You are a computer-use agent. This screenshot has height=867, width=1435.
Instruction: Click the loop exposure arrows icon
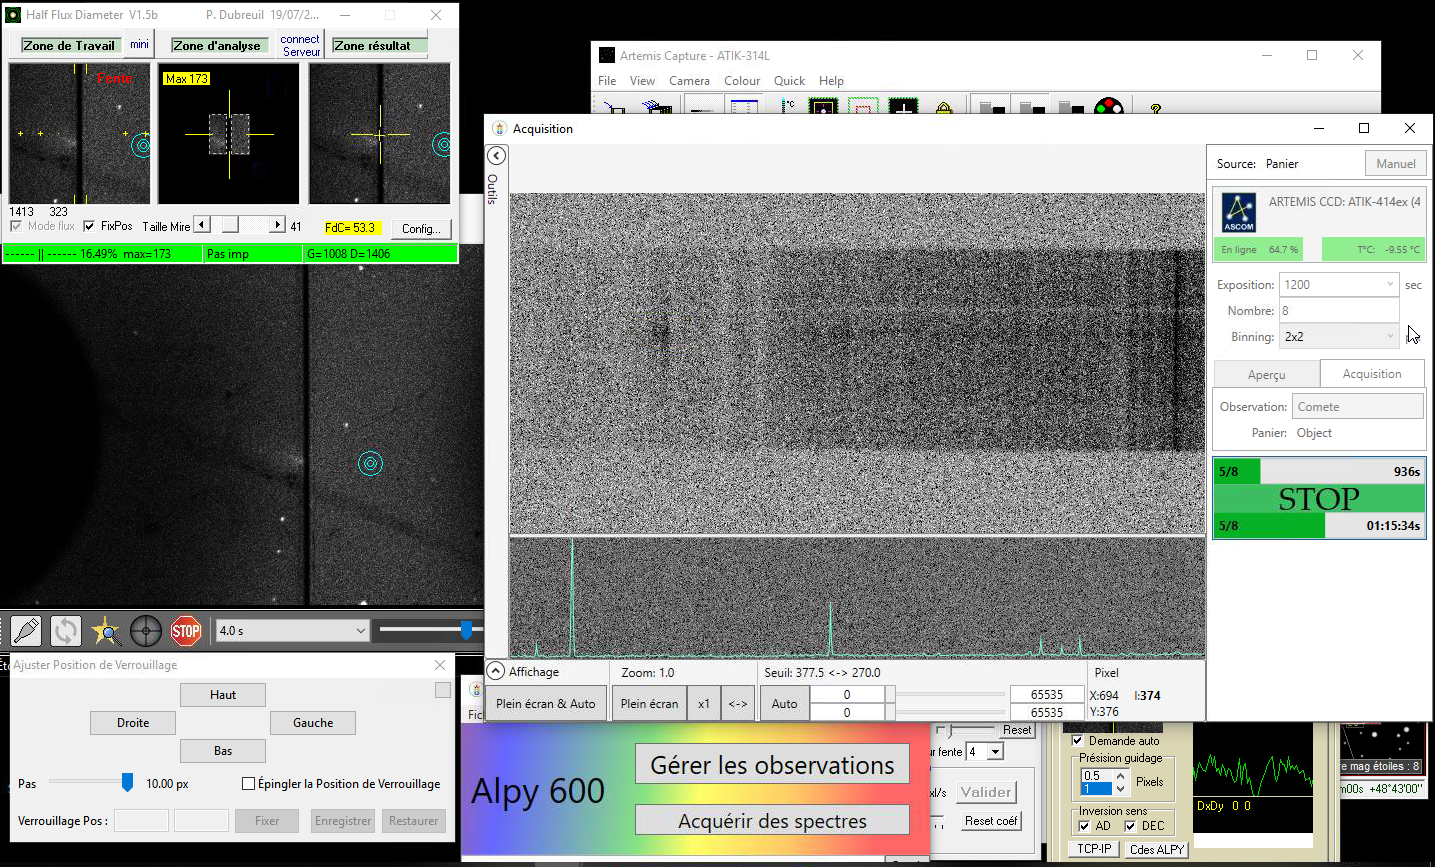pyautogui.click(x=66, y=631)
